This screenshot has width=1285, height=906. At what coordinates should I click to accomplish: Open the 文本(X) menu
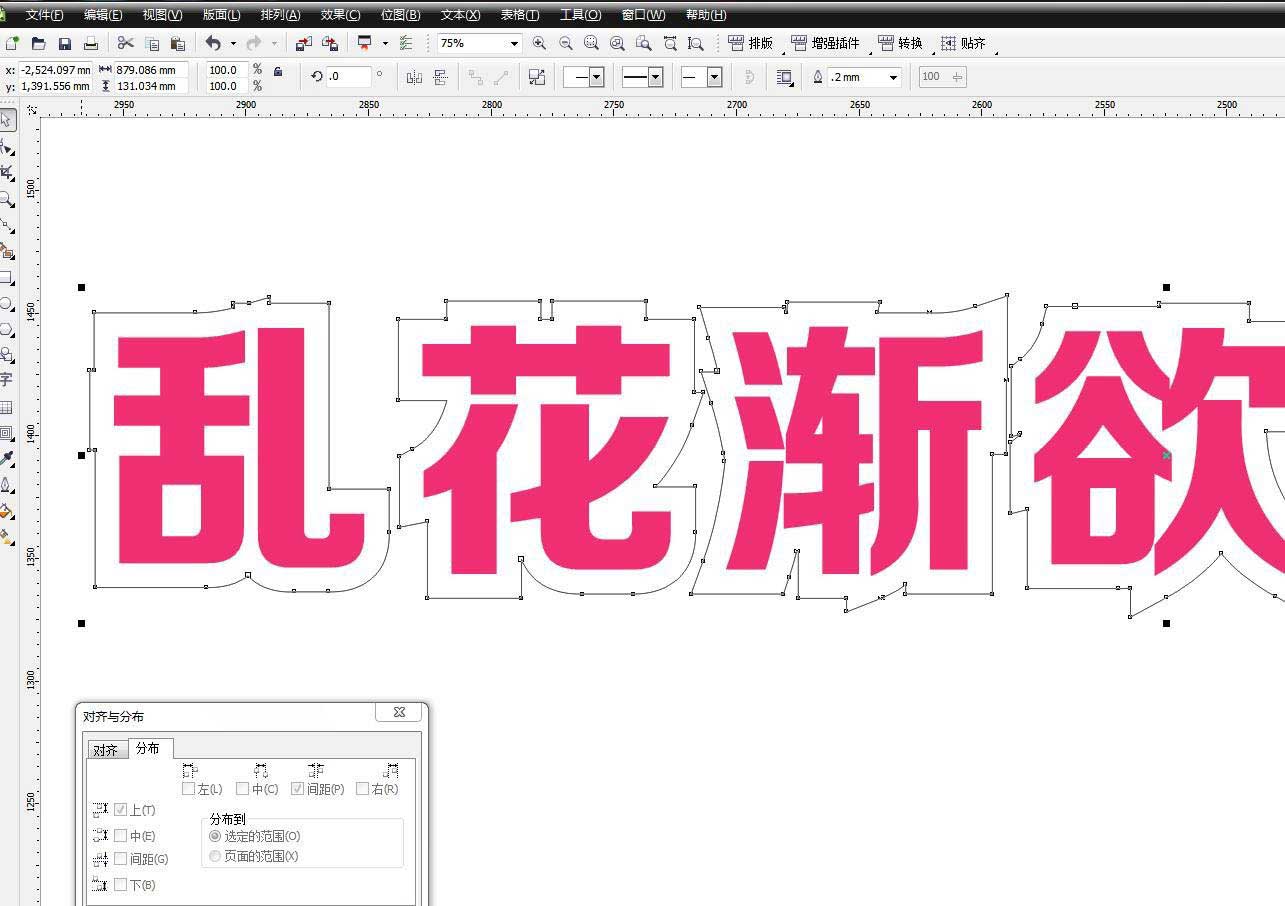click(x=458, y=14)
